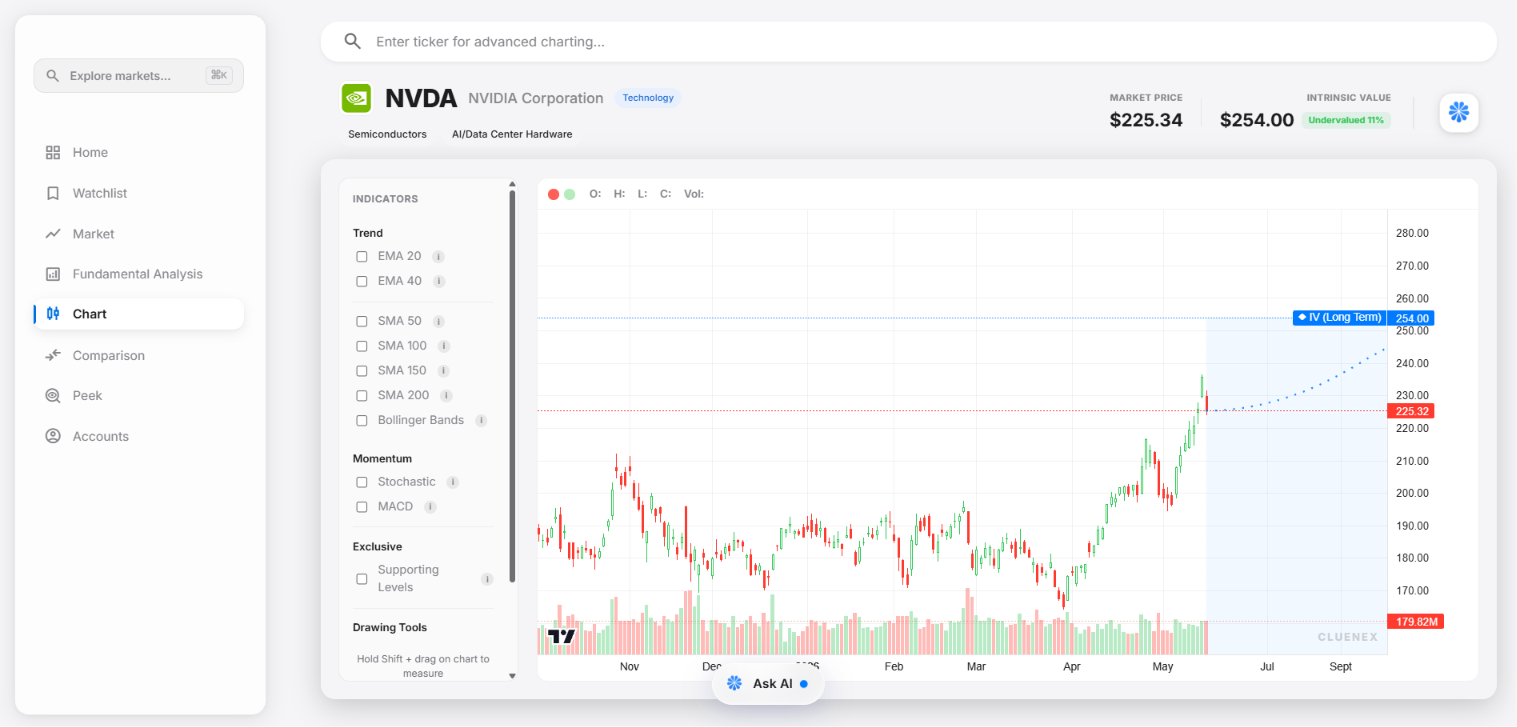Click the $254.00 intrinsic value figure
Image resolution: width=1517 pixels, height=727 pixels.
coord(1257,120)
